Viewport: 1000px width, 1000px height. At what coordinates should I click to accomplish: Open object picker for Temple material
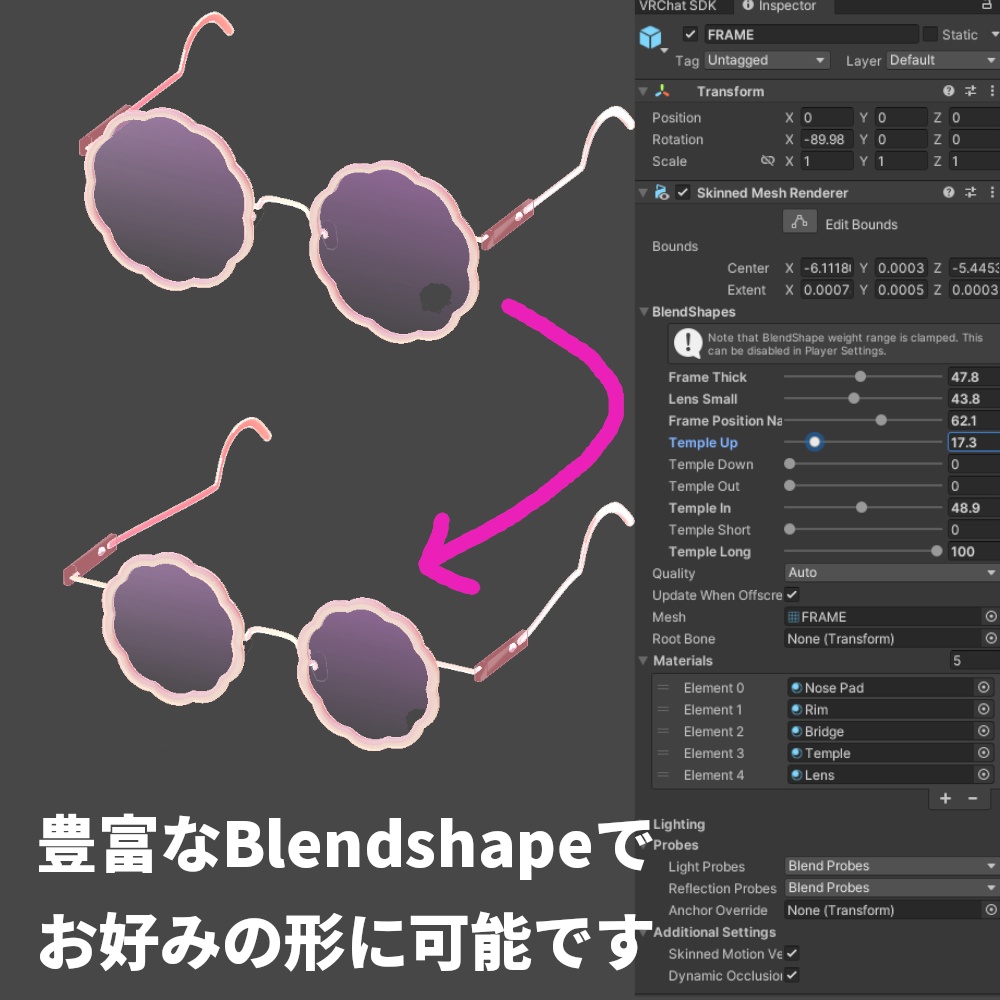983,753
